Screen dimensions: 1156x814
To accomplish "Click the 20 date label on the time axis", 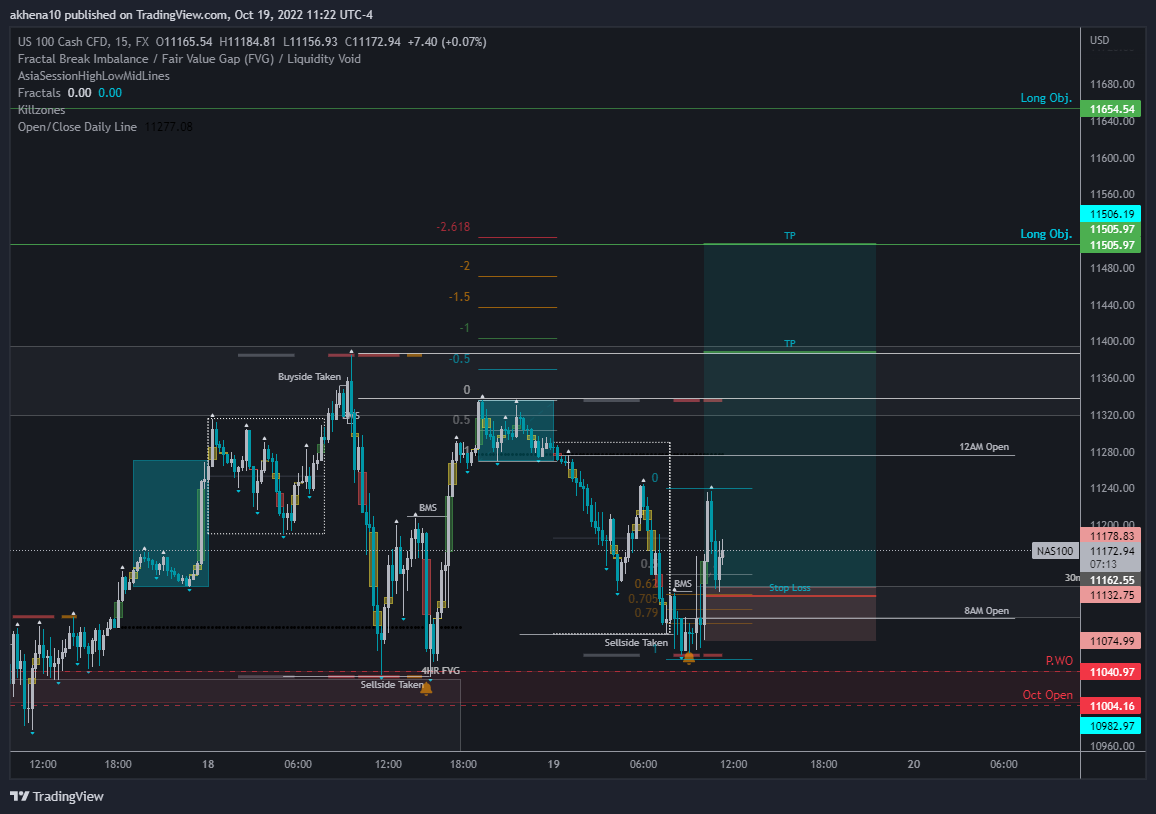I will point(913,764).
